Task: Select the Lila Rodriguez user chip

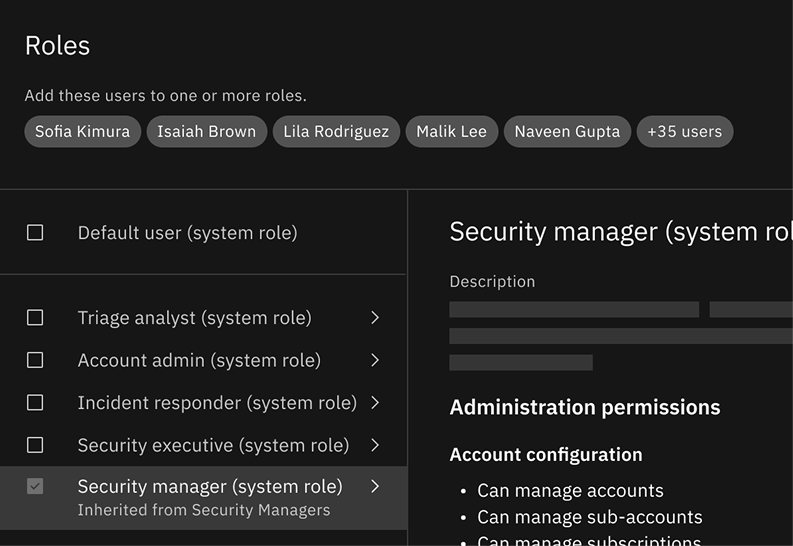Action: (336, 131)
